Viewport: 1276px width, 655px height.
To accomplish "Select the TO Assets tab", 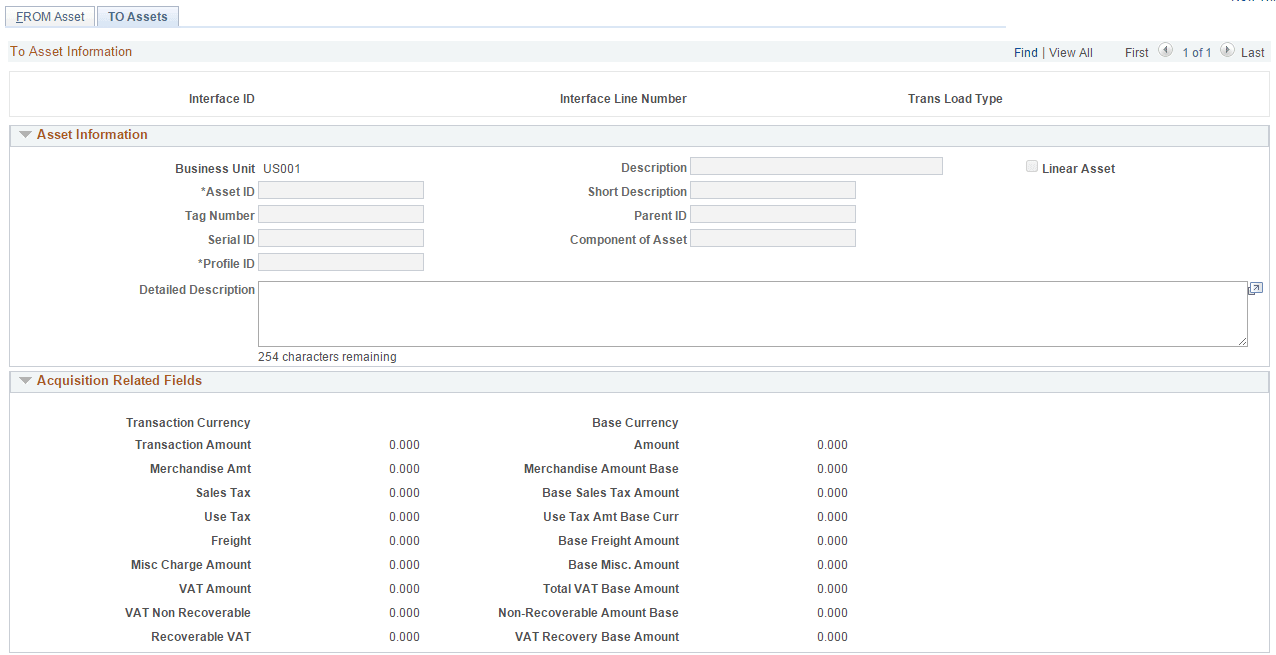I will click(137, 16).
